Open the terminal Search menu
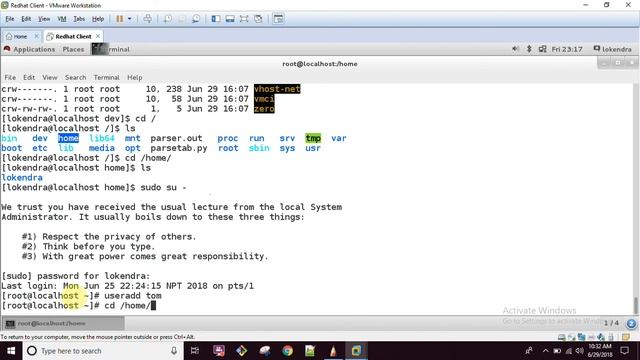640x360 pixels. pyautogui.click(x=76, y=77)
